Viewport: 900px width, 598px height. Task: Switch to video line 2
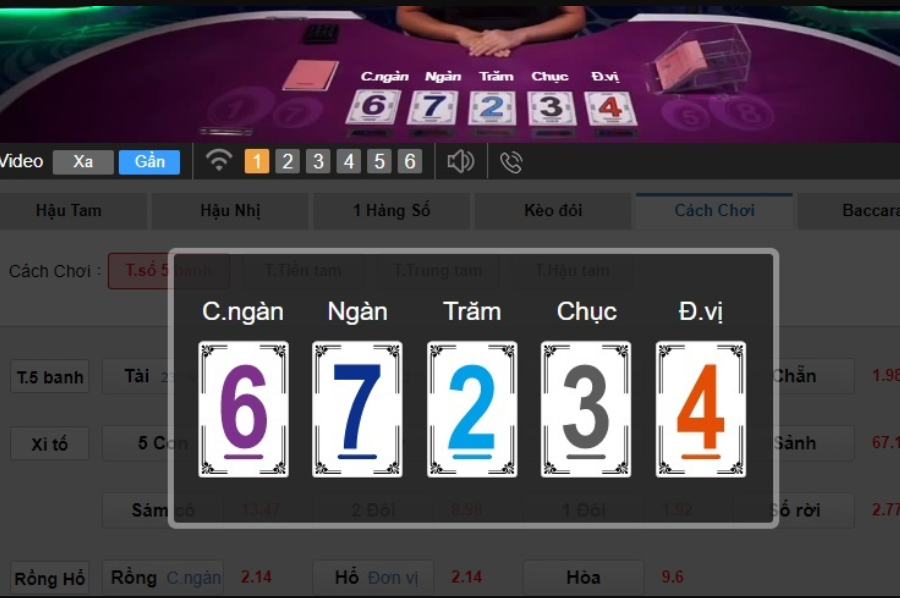288,161
